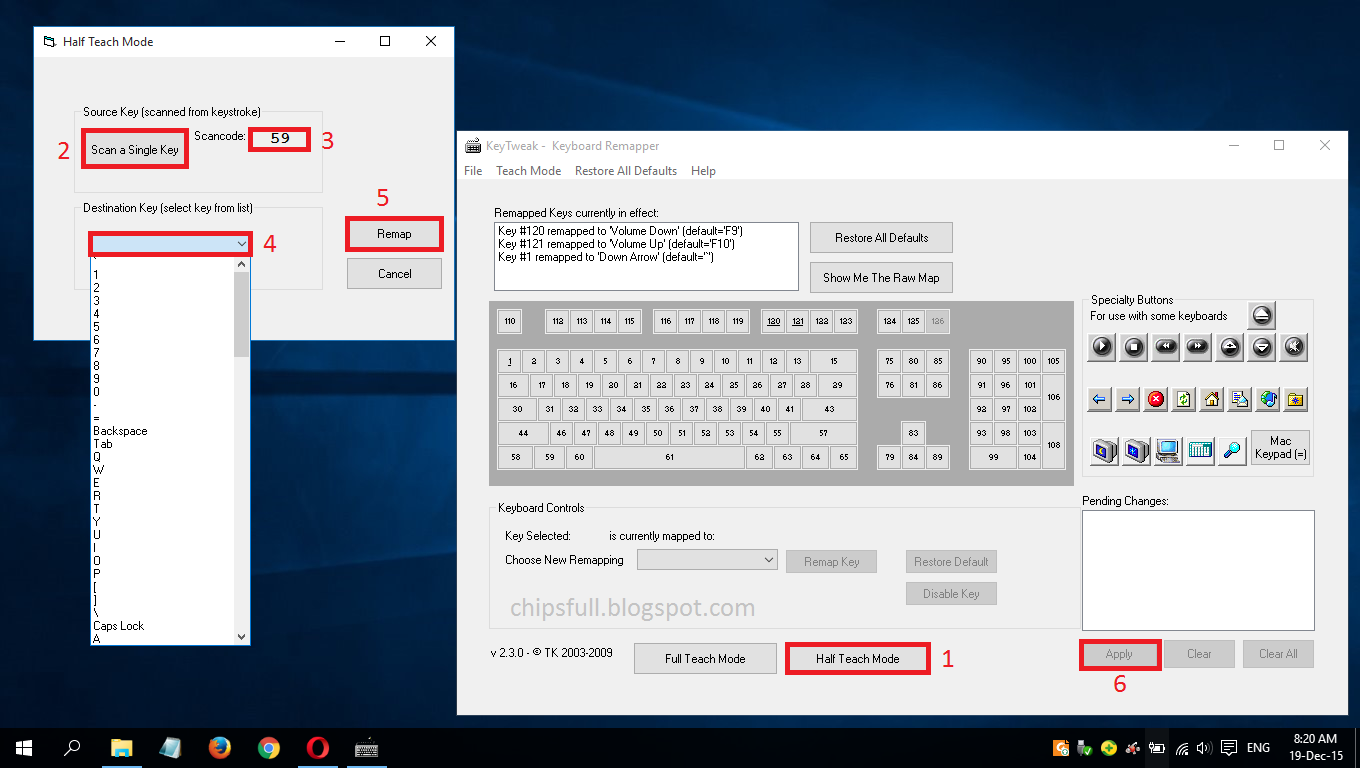The image size is (1360, 768).
Task: Select key 30 on the keyboard layout
Action: coord(517,409)
